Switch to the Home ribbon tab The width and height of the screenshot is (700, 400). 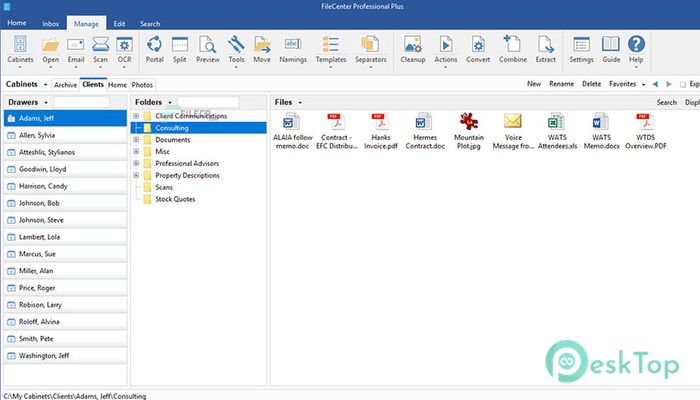[x=17, y=23]
